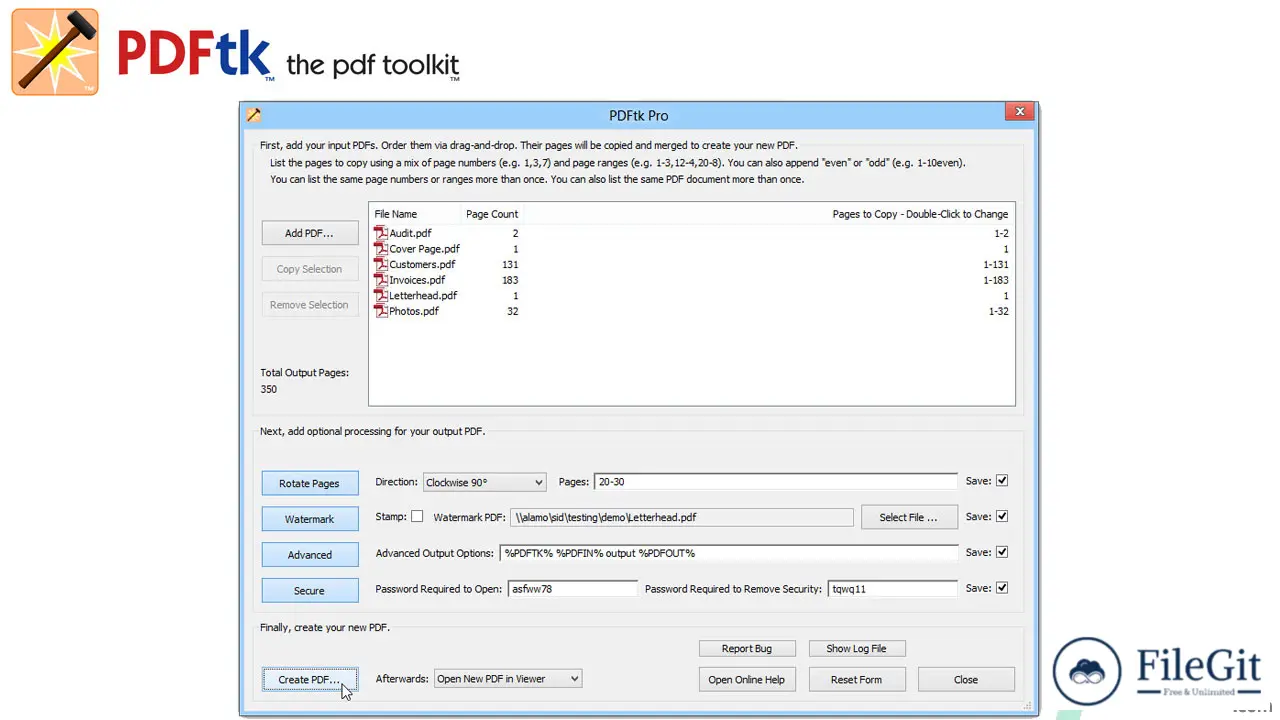Click the PDF icon beside Letterhead.pdf
The height and width of the screenshot is (720, 1280).
pyautogui.click(x=381, y=296)
